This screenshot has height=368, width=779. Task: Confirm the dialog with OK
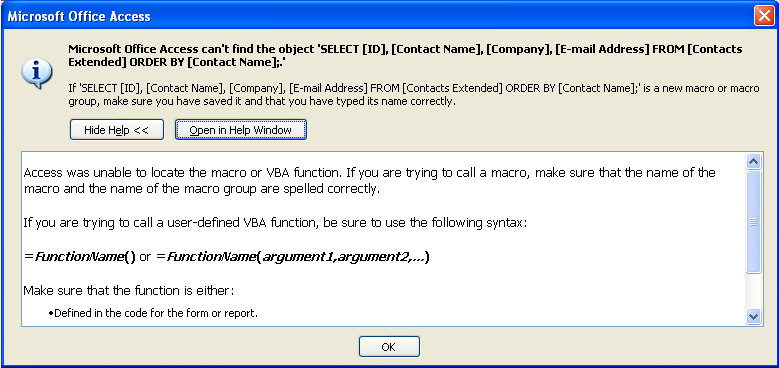389,347
